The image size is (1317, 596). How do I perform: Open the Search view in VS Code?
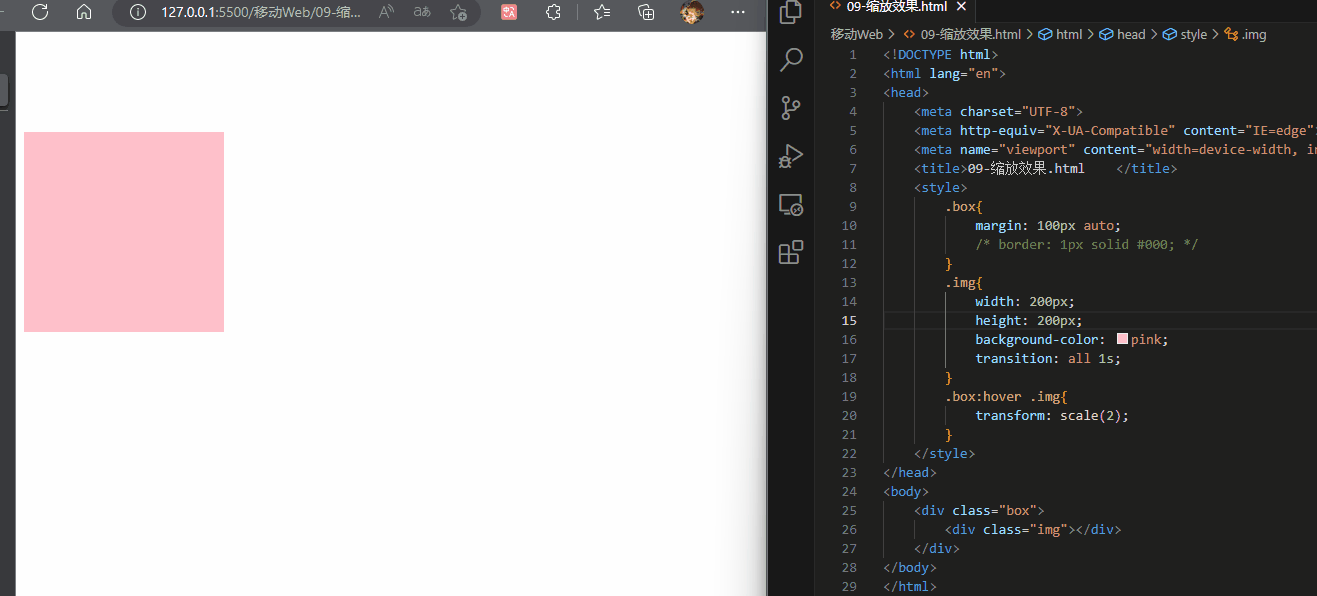coord(791,60)
